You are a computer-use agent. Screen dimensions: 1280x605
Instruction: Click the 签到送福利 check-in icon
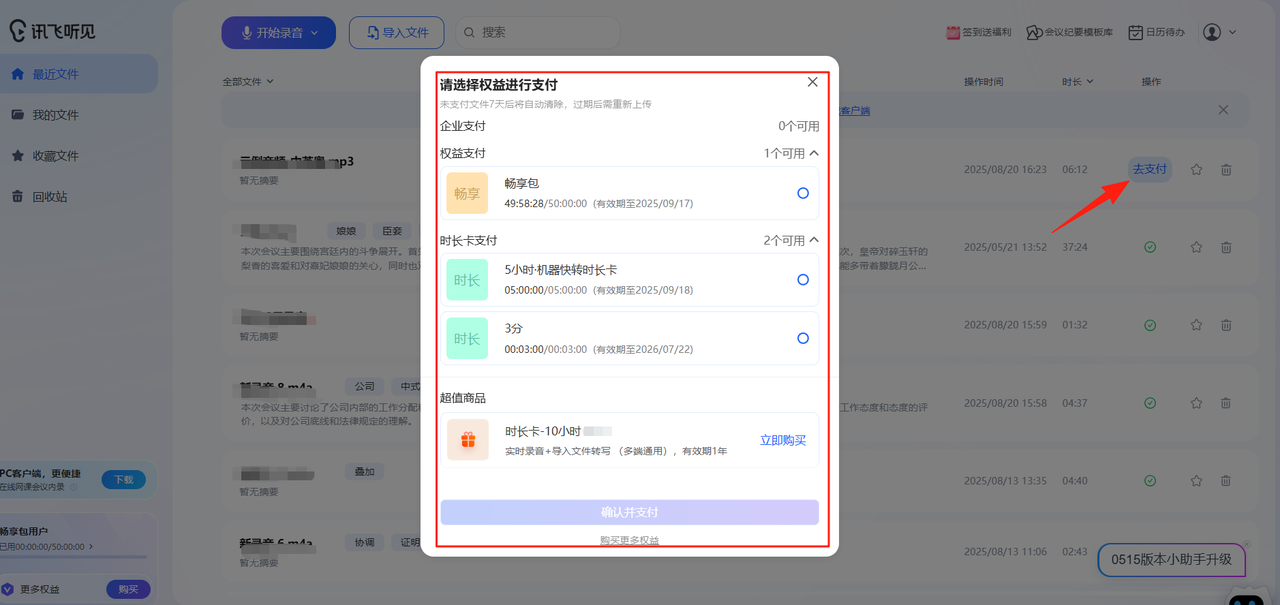[953, 33]
